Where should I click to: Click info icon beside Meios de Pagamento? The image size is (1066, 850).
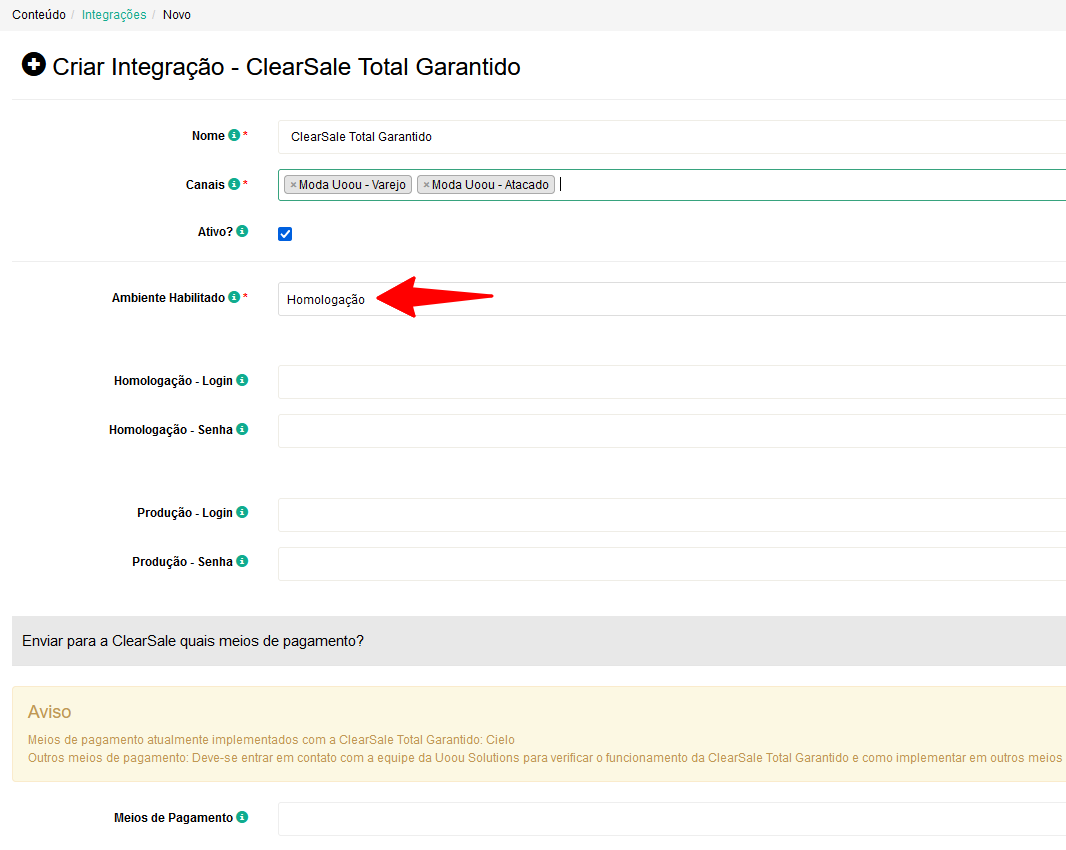click(x=242, y=817)
